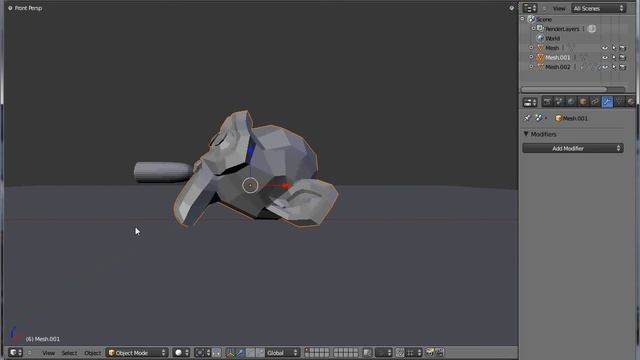Screen dimensions: 640x360
Task: Select the scale manipulator icon in header
Action: (x=260, y=353)
